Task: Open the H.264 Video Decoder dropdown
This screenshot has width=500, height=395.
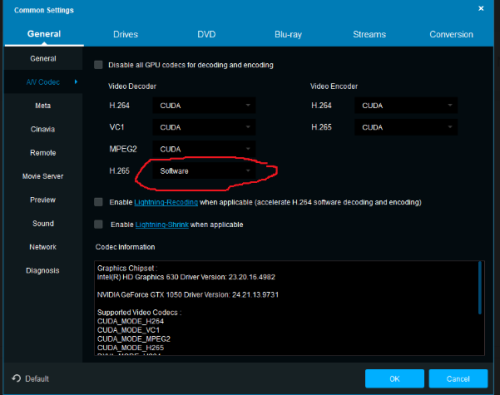Action: (x=204, y=105)
